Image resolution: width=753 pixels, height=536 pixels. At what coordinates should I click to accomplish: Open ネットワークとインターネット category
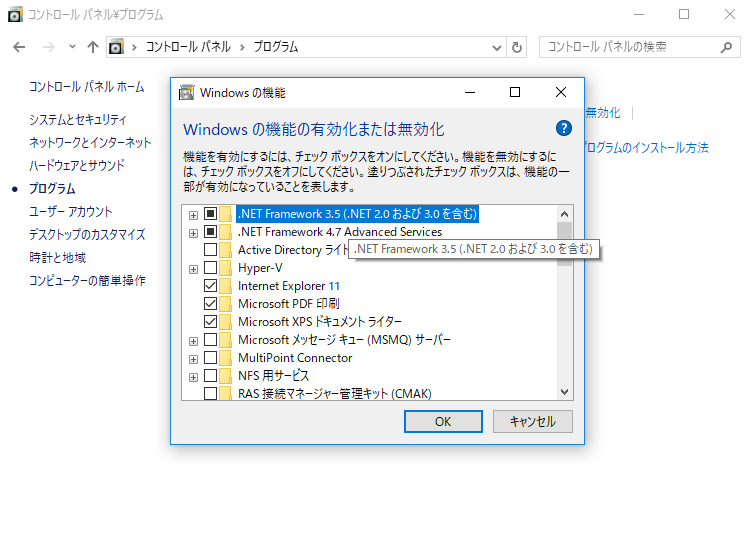tap(90, 142)
